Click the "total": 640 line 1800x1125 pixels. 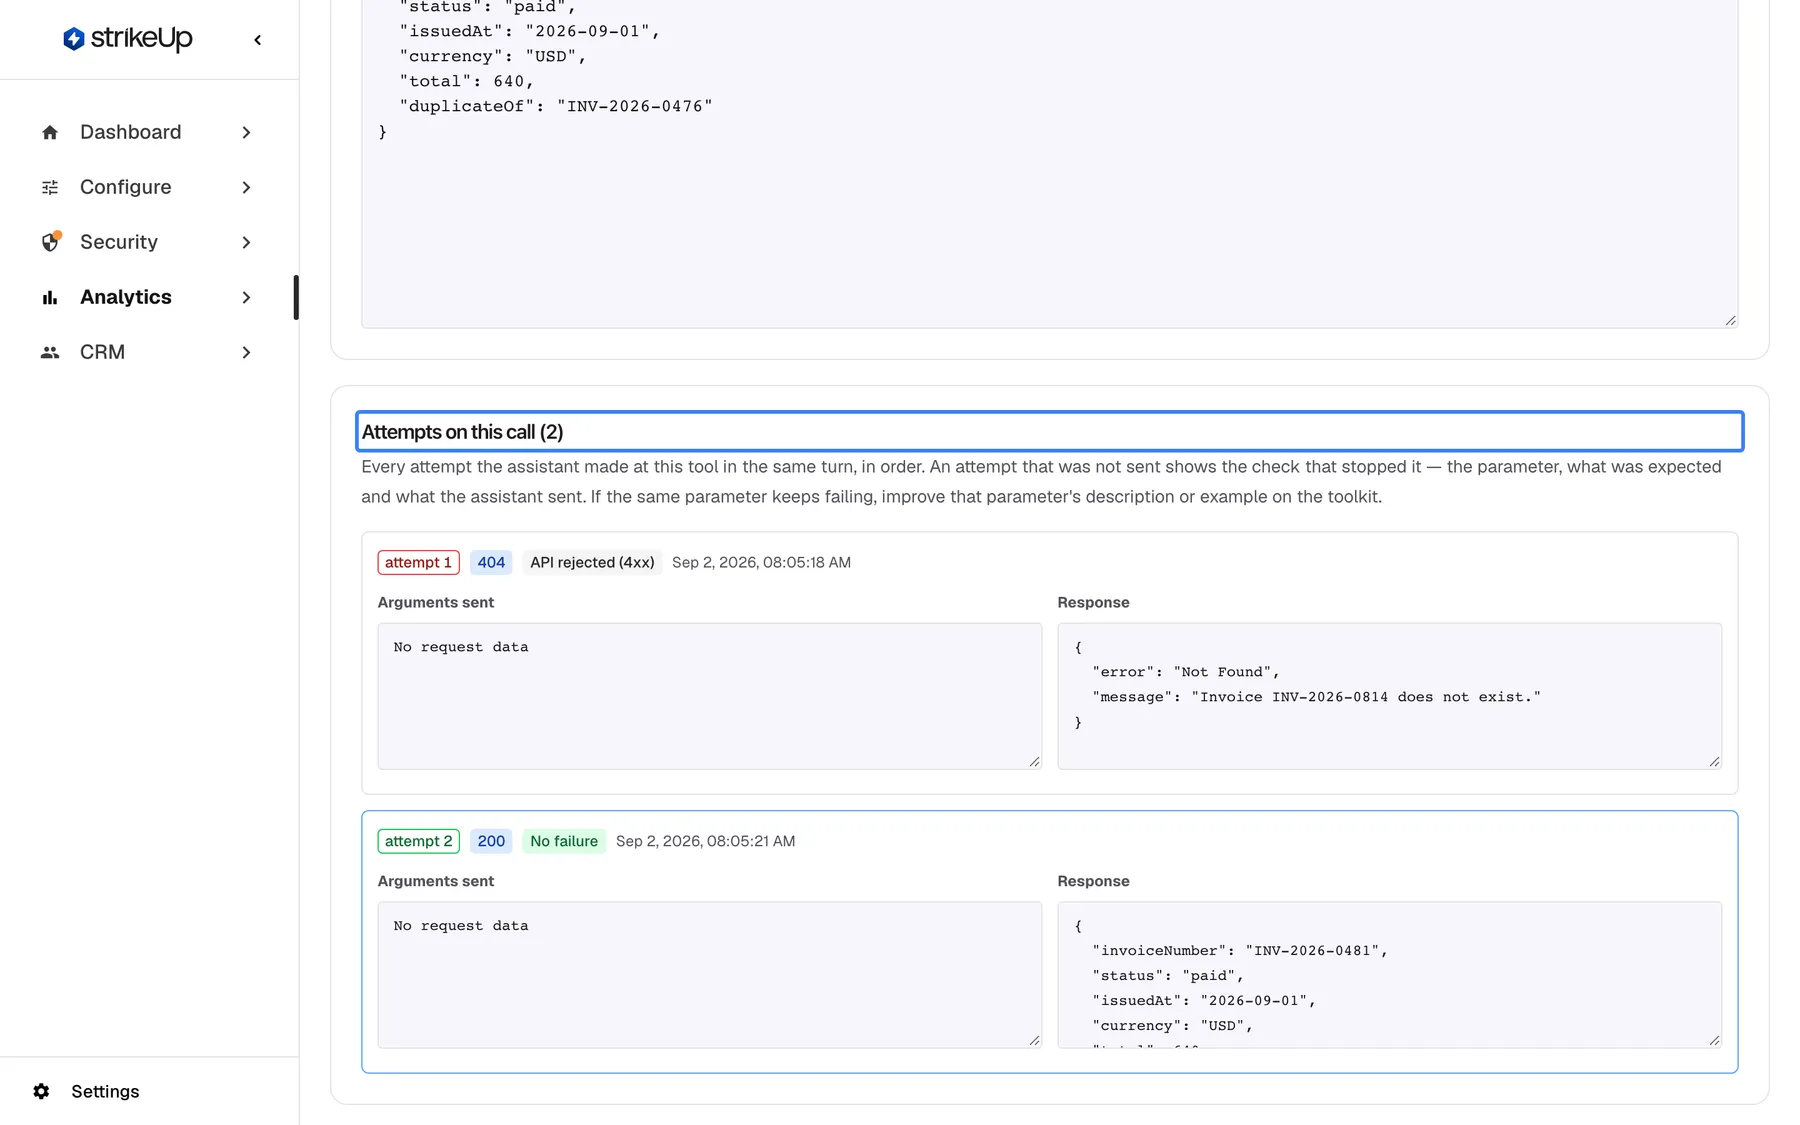click(x=466, y=81)
